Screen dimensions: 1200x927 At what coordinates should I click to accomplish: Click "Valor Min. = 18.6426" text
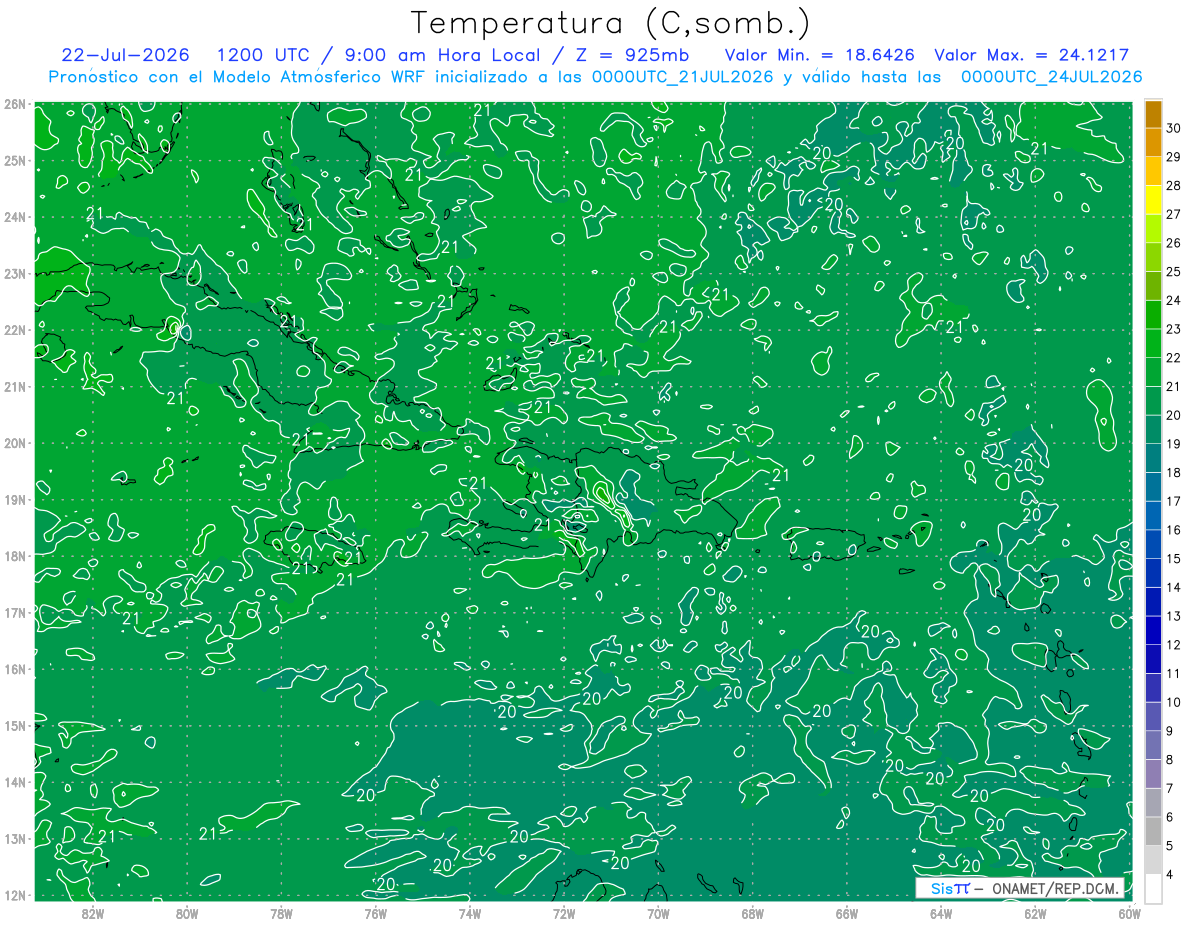point(820,55)
